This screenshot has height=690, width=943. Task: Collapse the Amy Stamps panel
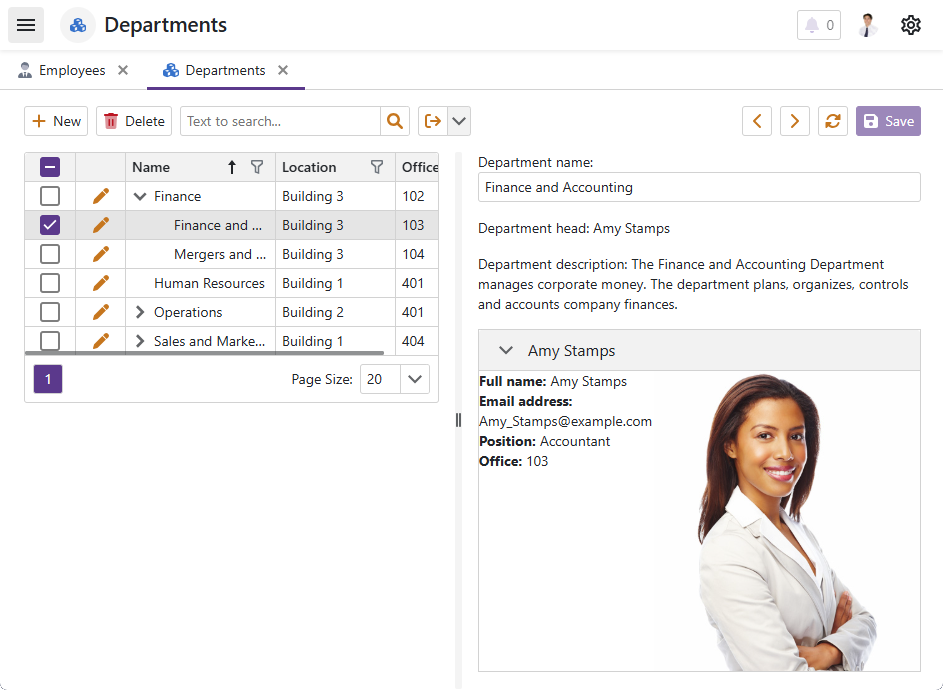(506, 350)
